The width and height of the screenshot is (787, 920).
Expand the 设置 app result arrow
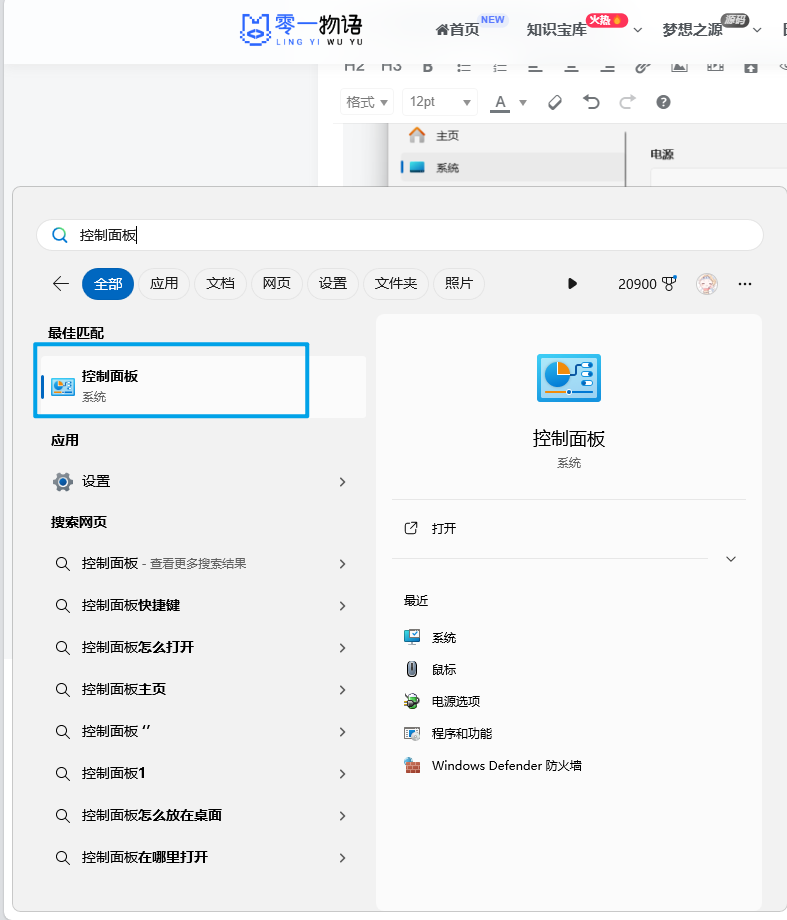342,482
